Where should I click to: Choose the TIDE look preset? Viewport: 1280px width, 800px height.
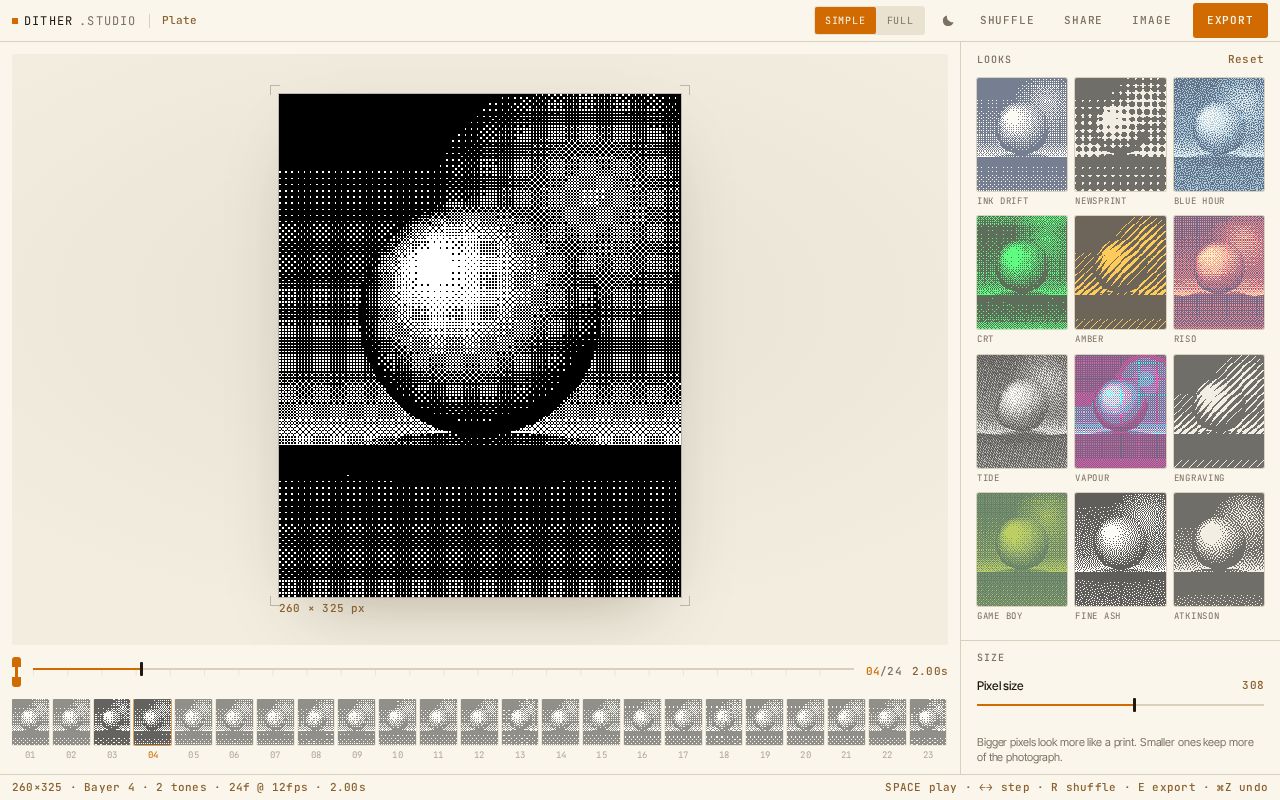pos(1022,411)
